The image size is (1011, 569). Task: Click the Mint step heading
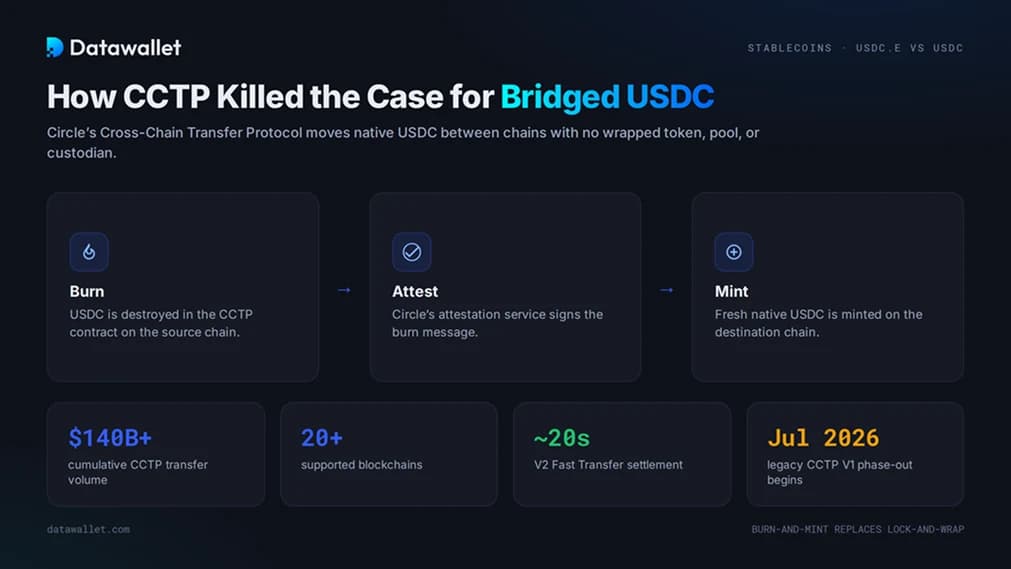coord(731,292)
